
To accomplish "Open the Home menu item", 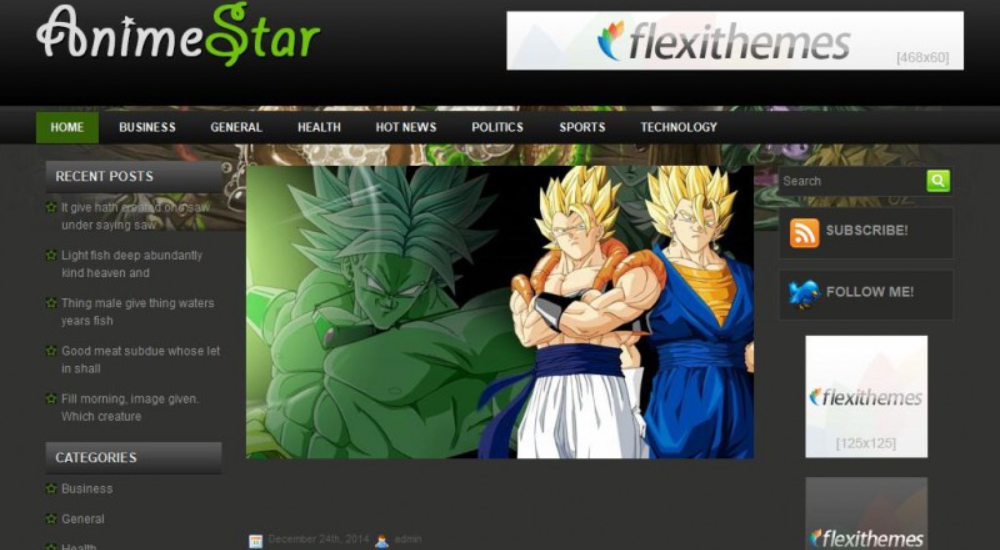I will pos(67,127).
